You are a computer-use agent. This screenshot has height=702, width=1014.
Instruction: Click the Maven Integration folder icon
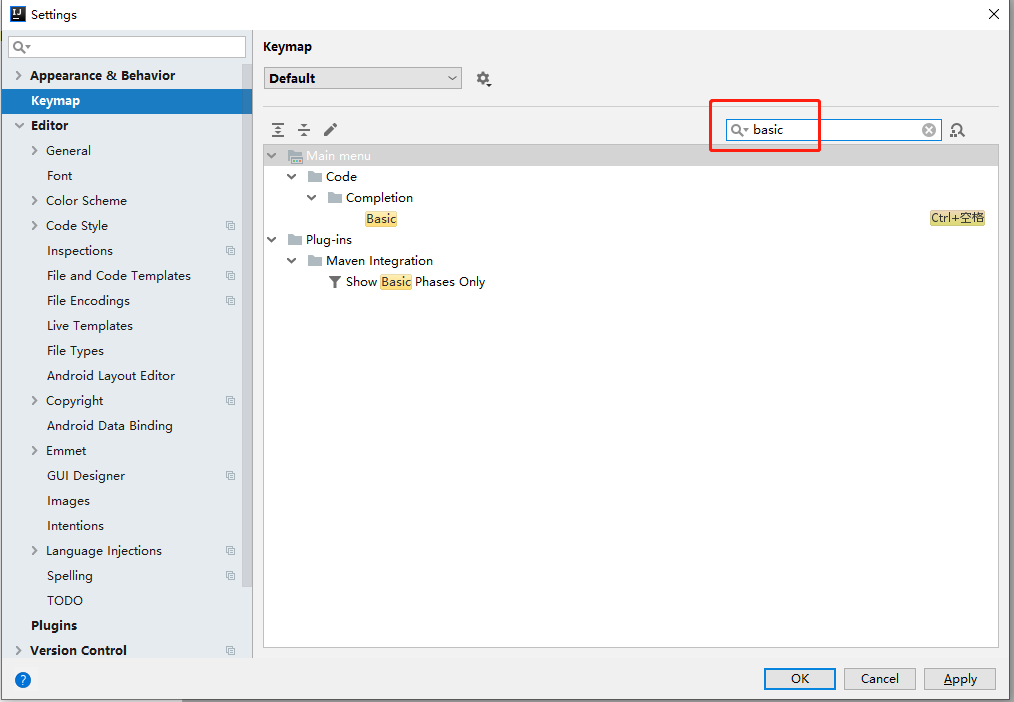[x=315, y=261]
